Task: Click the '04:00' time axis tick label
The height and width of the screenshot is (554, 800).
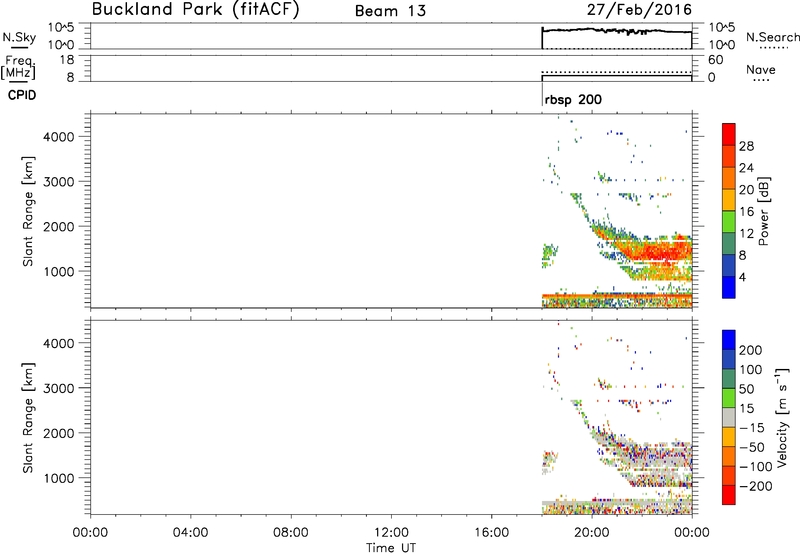Action: coord(190,533)
